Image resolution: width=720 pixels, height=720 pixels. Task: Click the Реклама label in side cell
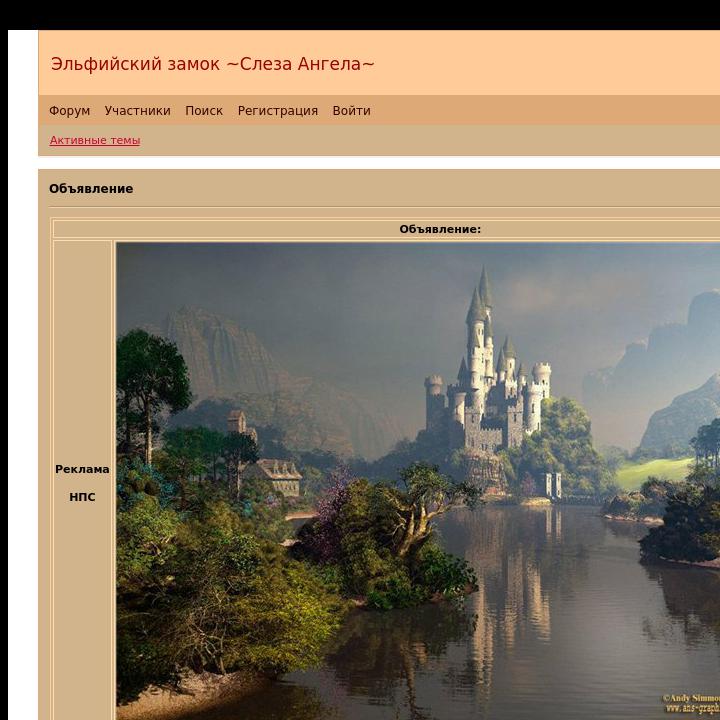82,469
